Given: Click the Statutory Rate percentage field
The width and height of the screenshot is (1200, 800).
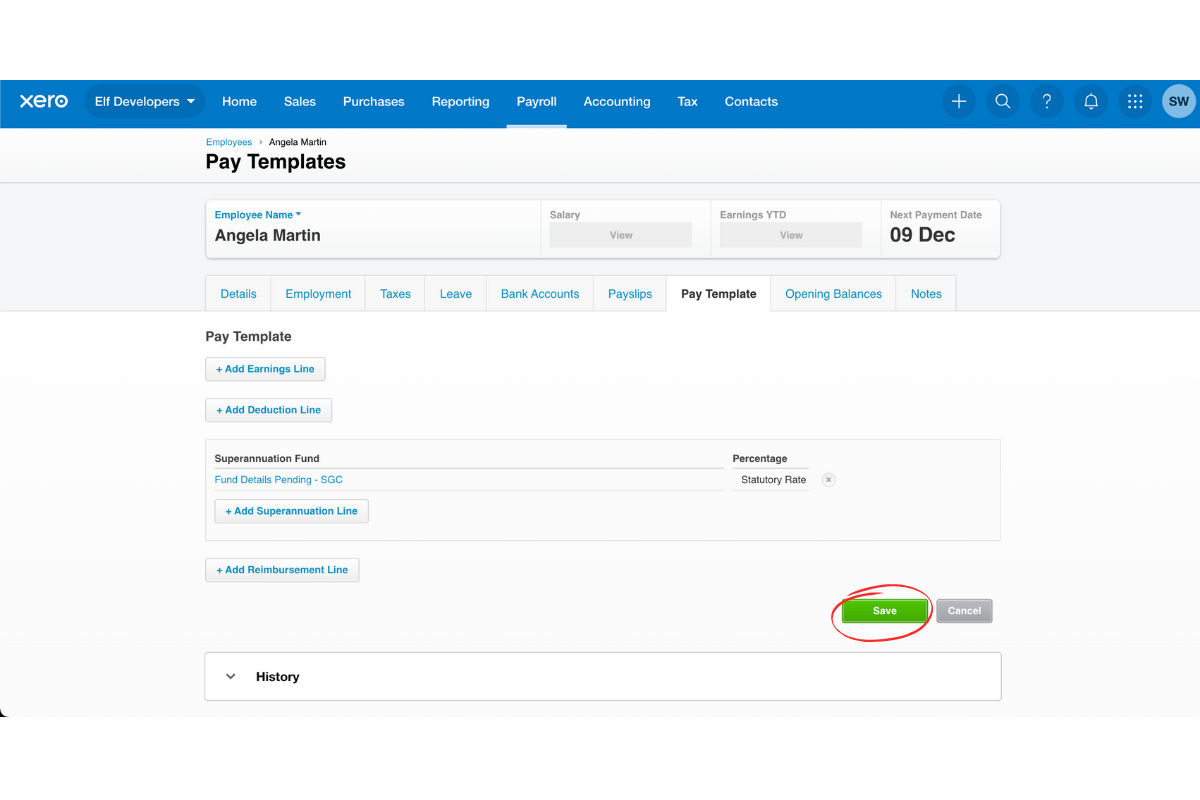Looking at the screenshot, I should (x=771, y=479).
